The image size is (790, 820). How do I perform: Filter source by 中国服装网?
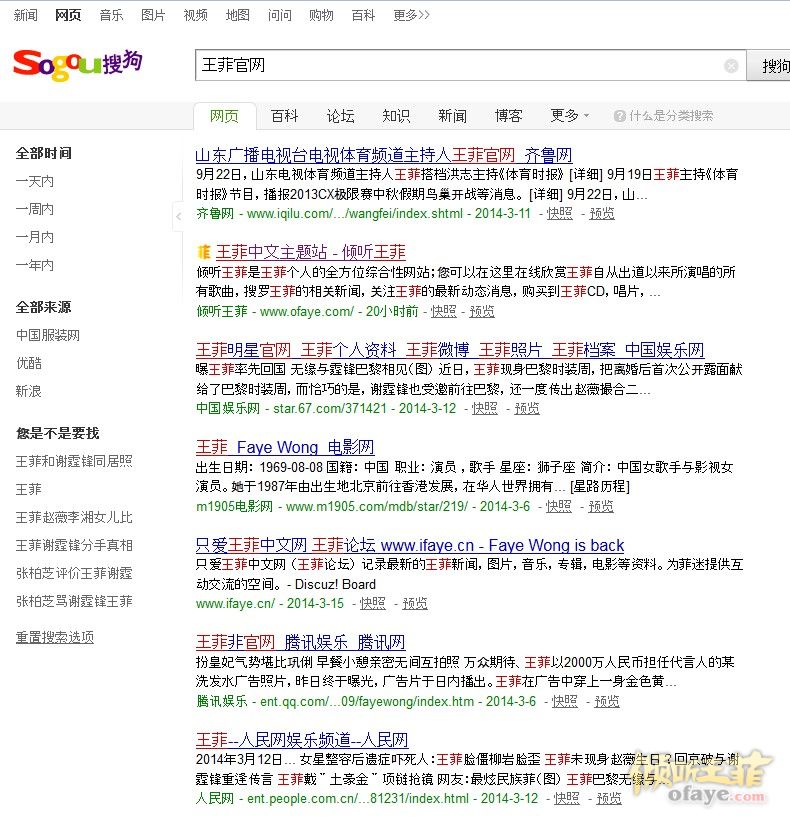pos(48,335)
